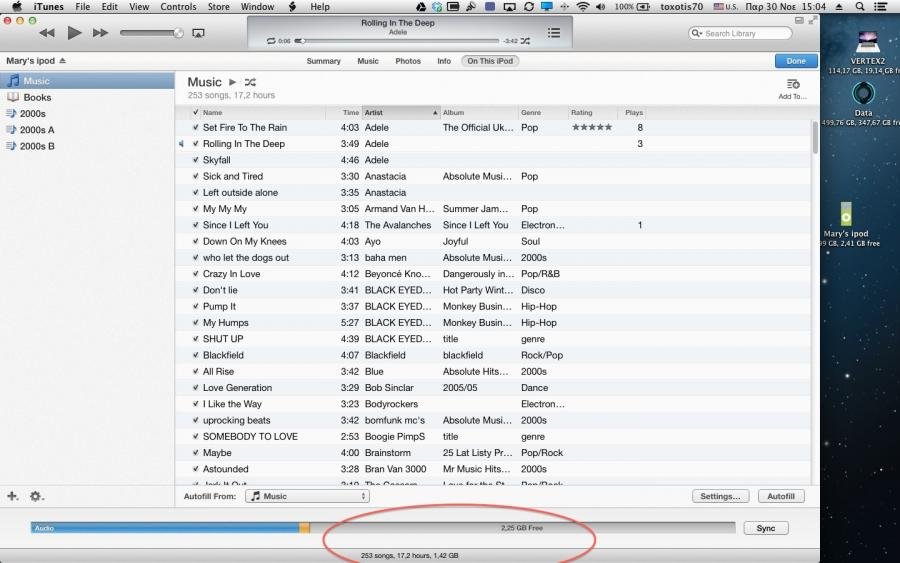
Task: Click the speaker now-playing icon beside Rolling In The Deep
Action: [x=181, y=144]
